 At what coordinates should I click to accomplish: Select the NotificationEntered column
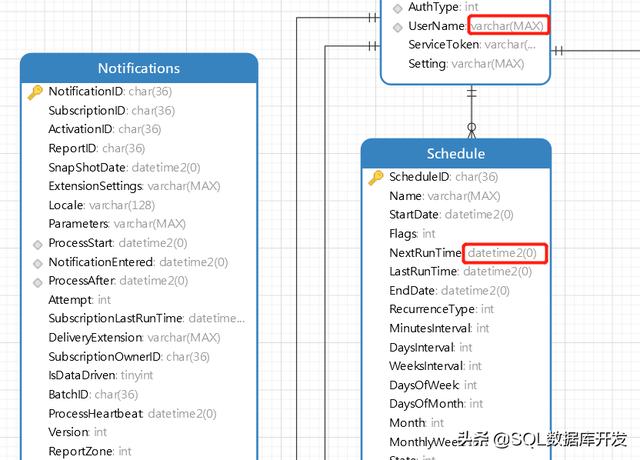tap(138, 262)
